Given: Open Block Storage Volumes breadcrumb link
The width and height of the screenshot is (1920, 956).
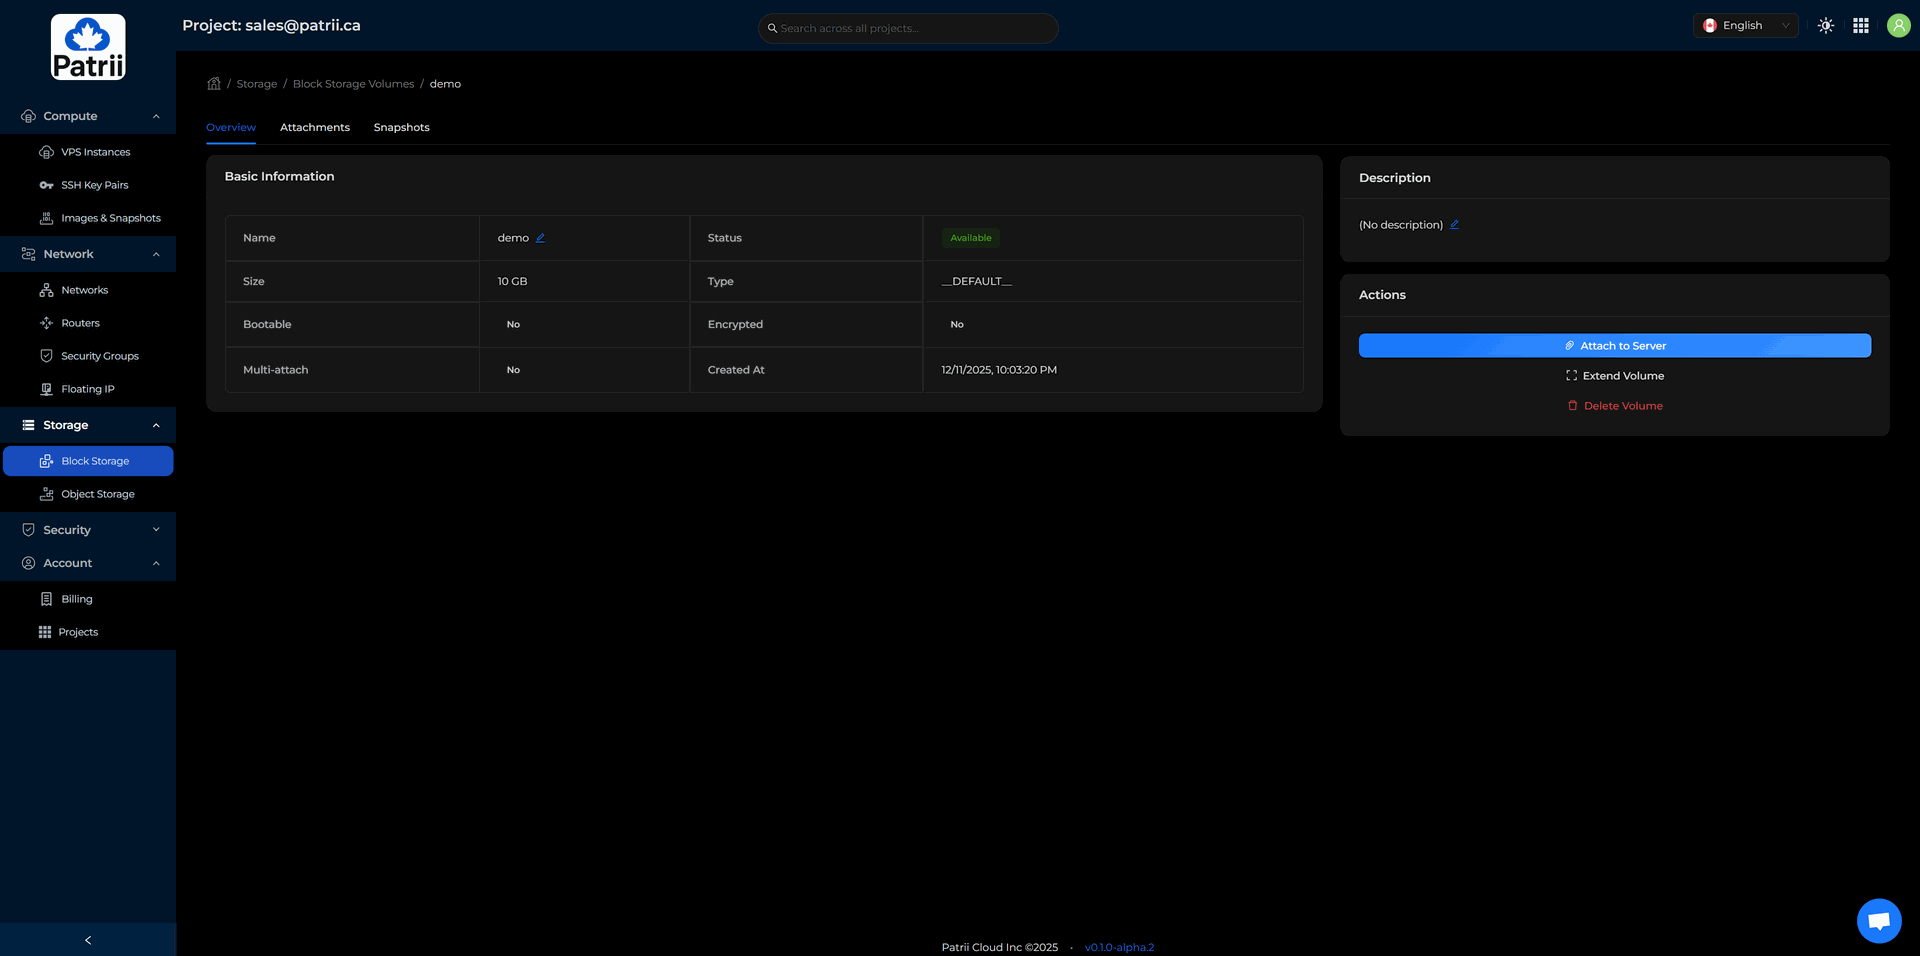Looking at the screenshot, I should pyautogui.click(x=353, y=84).
